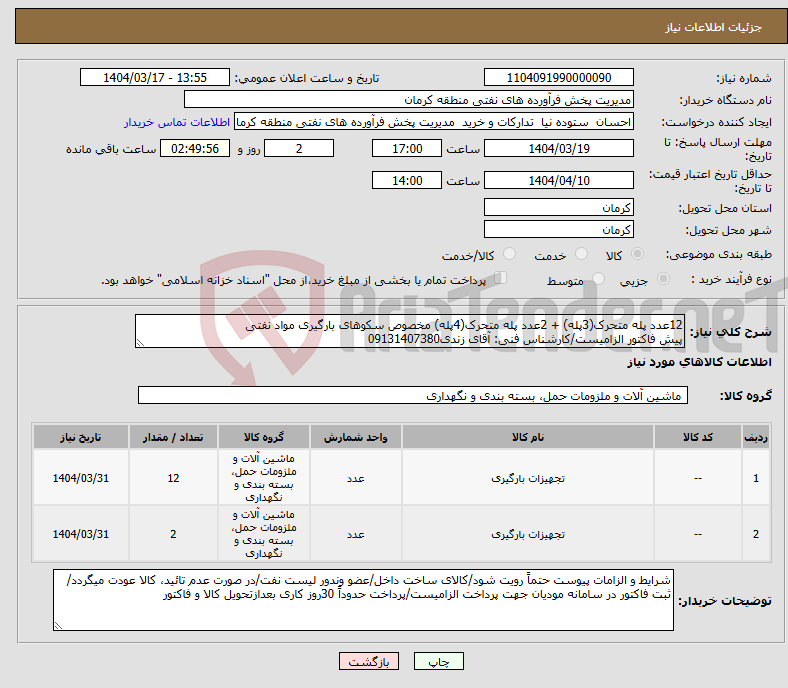Select the خدمت radio button
The image size is (788, 688).
[581, 254]
